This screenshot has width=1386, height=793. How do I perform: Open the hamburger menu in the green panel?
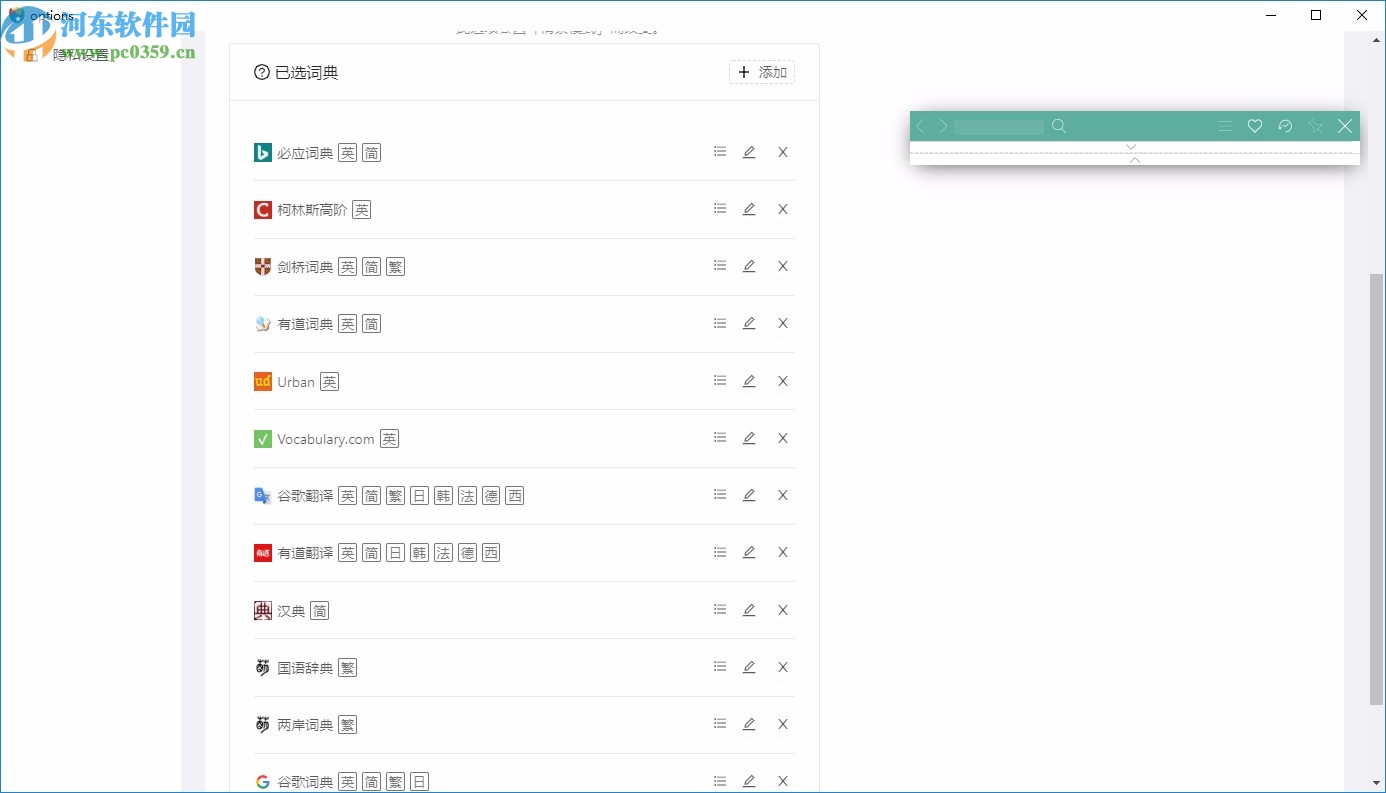1225,126
